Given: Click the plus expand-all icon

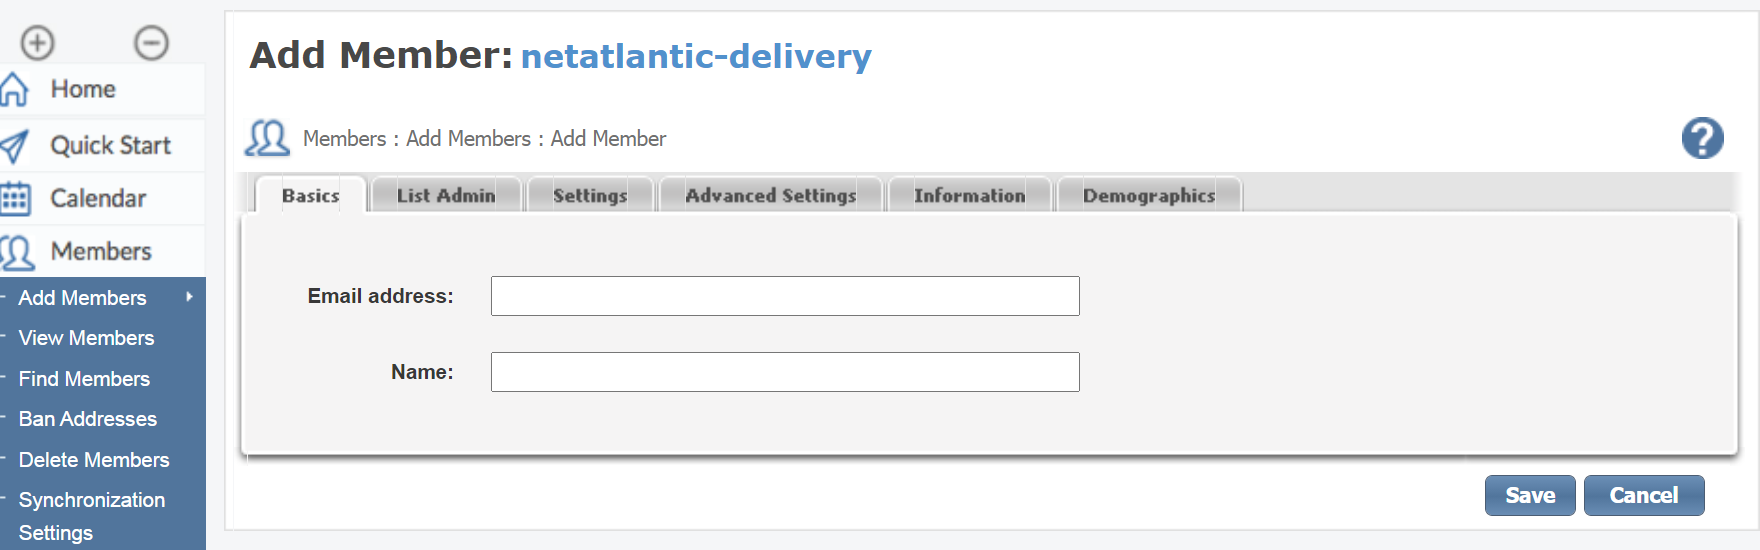Looking at the screenshot, I should point(38,43).
